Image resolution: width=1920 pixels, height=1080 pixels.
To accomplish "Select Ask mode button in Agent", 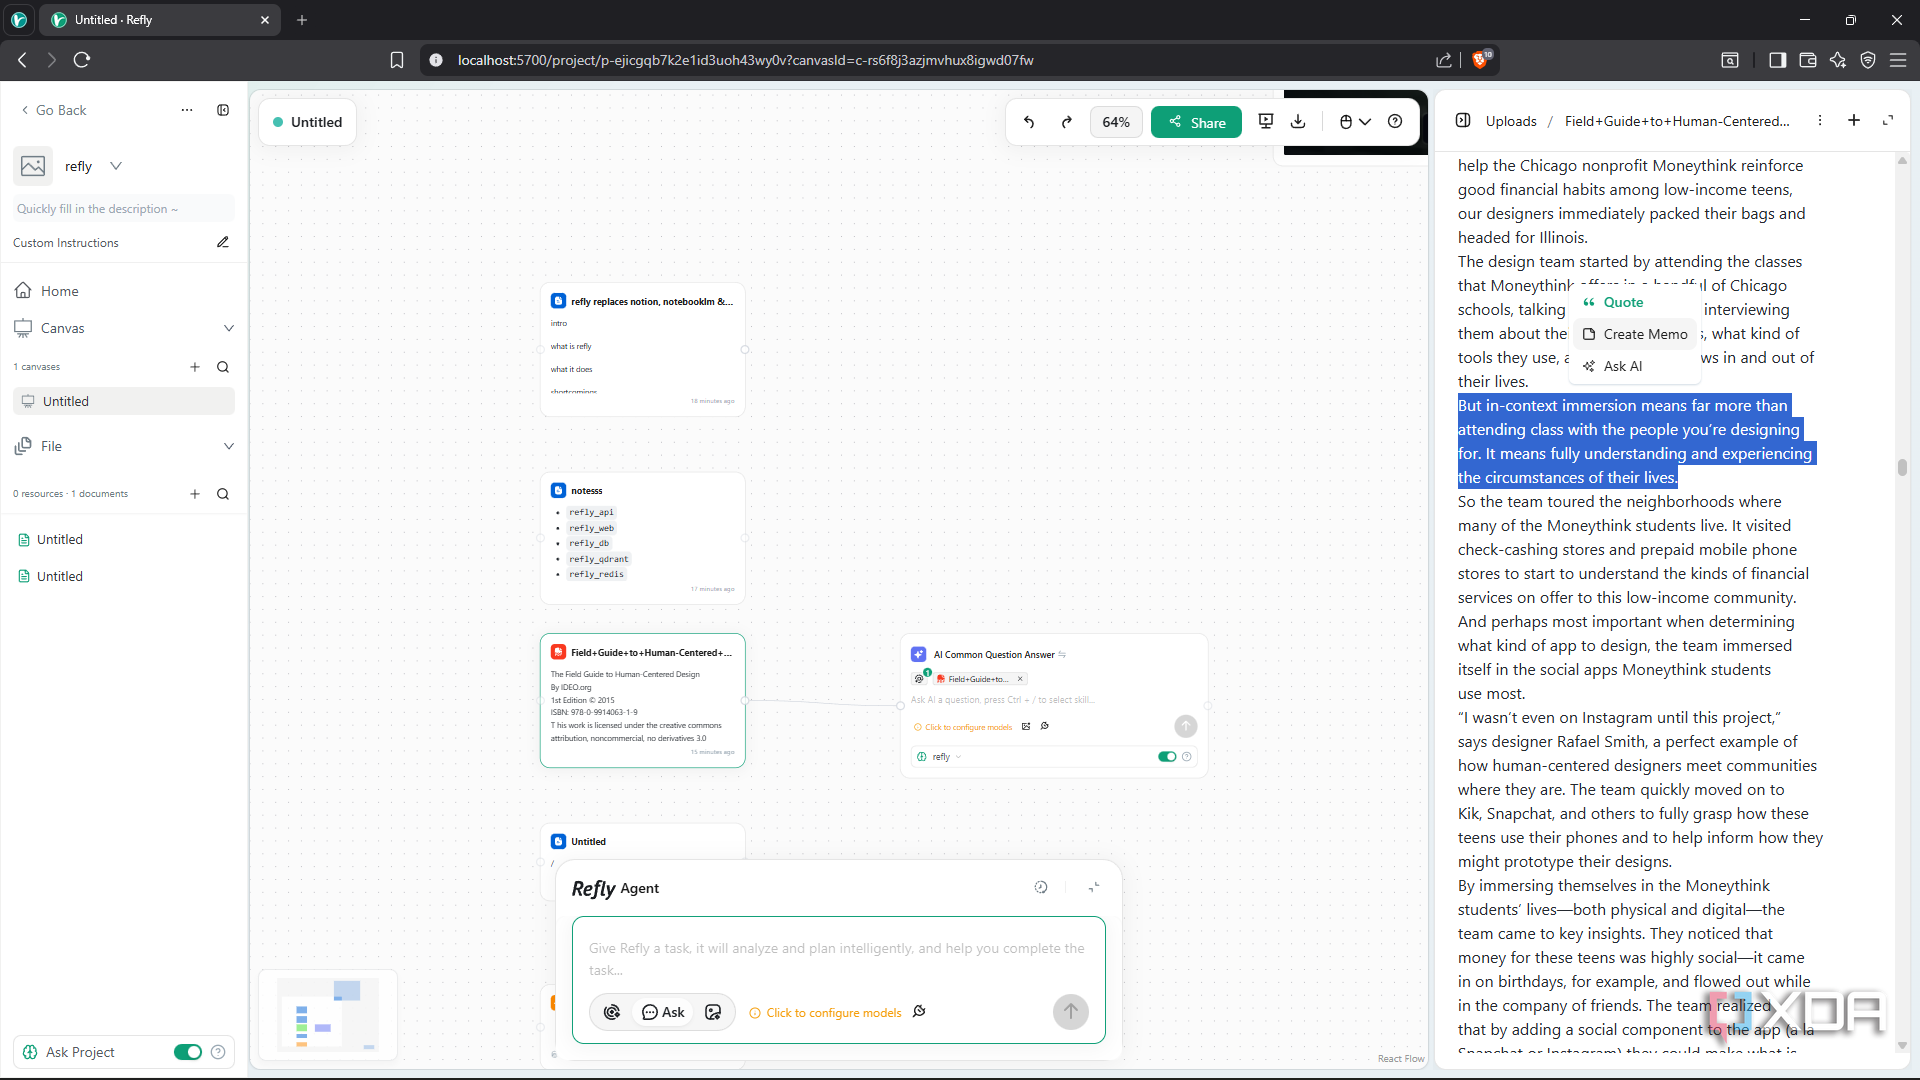I will [663, 1012].
